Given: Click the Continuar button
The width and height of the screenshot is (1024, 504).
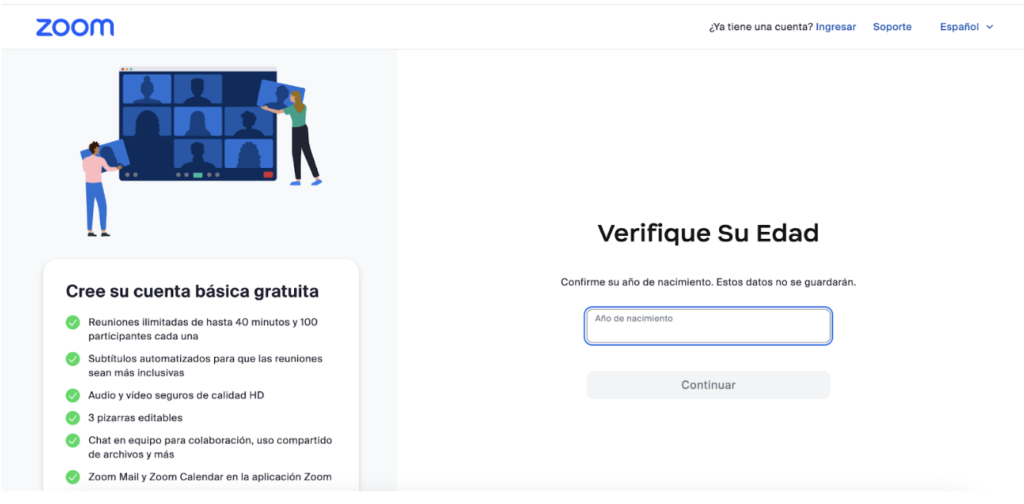Looking at the screenshot, I should pyautogui.click(x=709, y=385).
